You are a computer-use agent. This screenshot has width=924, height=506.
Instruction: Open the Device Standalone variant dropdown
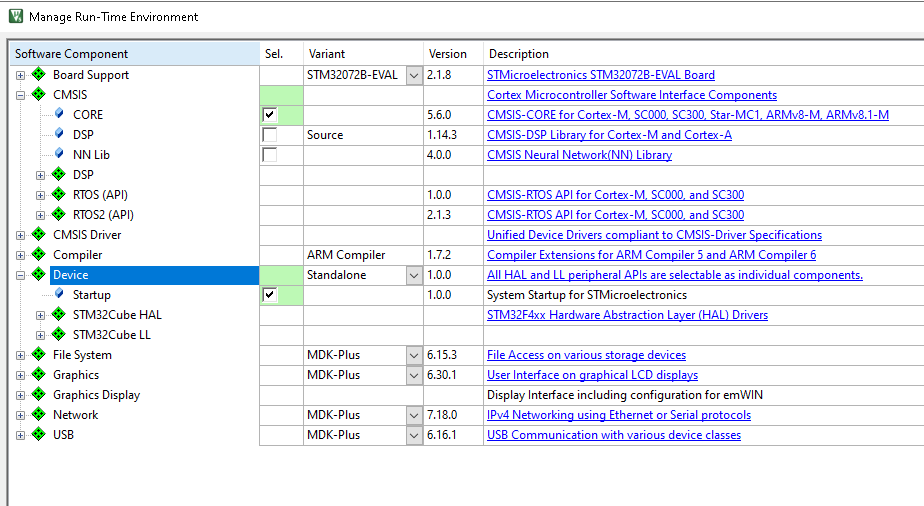[414, 276]
